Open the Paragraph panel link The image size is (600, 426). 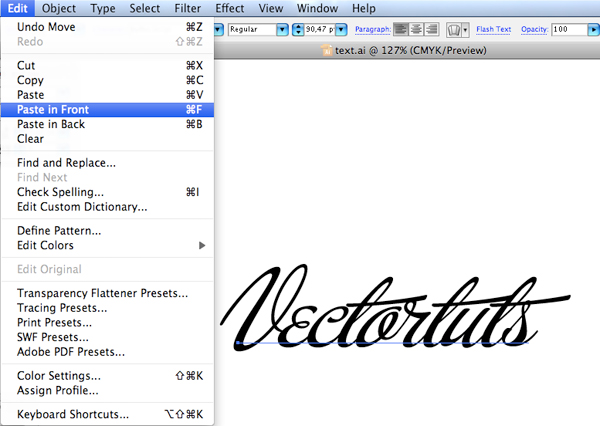373,29
